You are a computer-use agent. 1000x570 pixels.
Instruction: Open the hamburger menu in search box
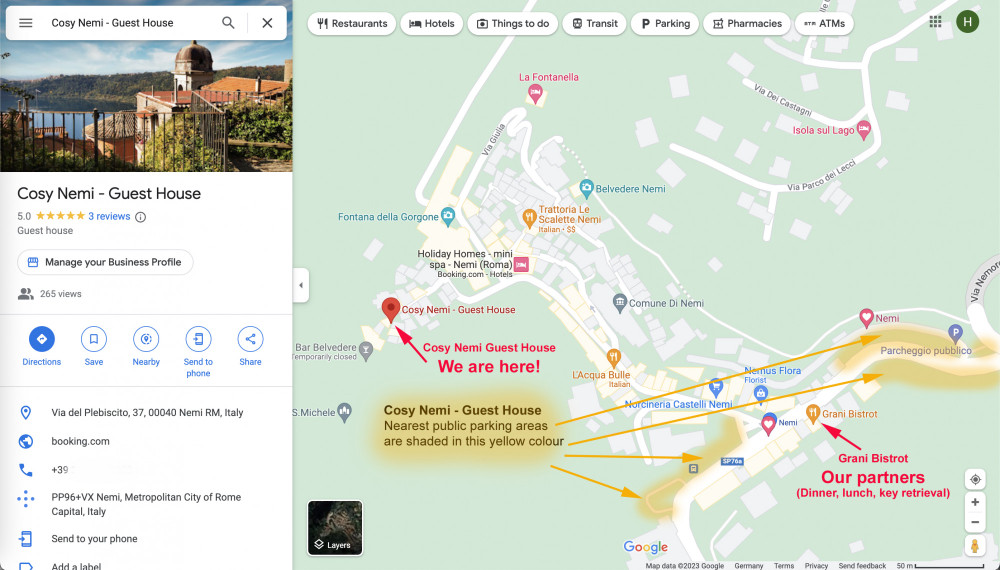tap(26, 23)
